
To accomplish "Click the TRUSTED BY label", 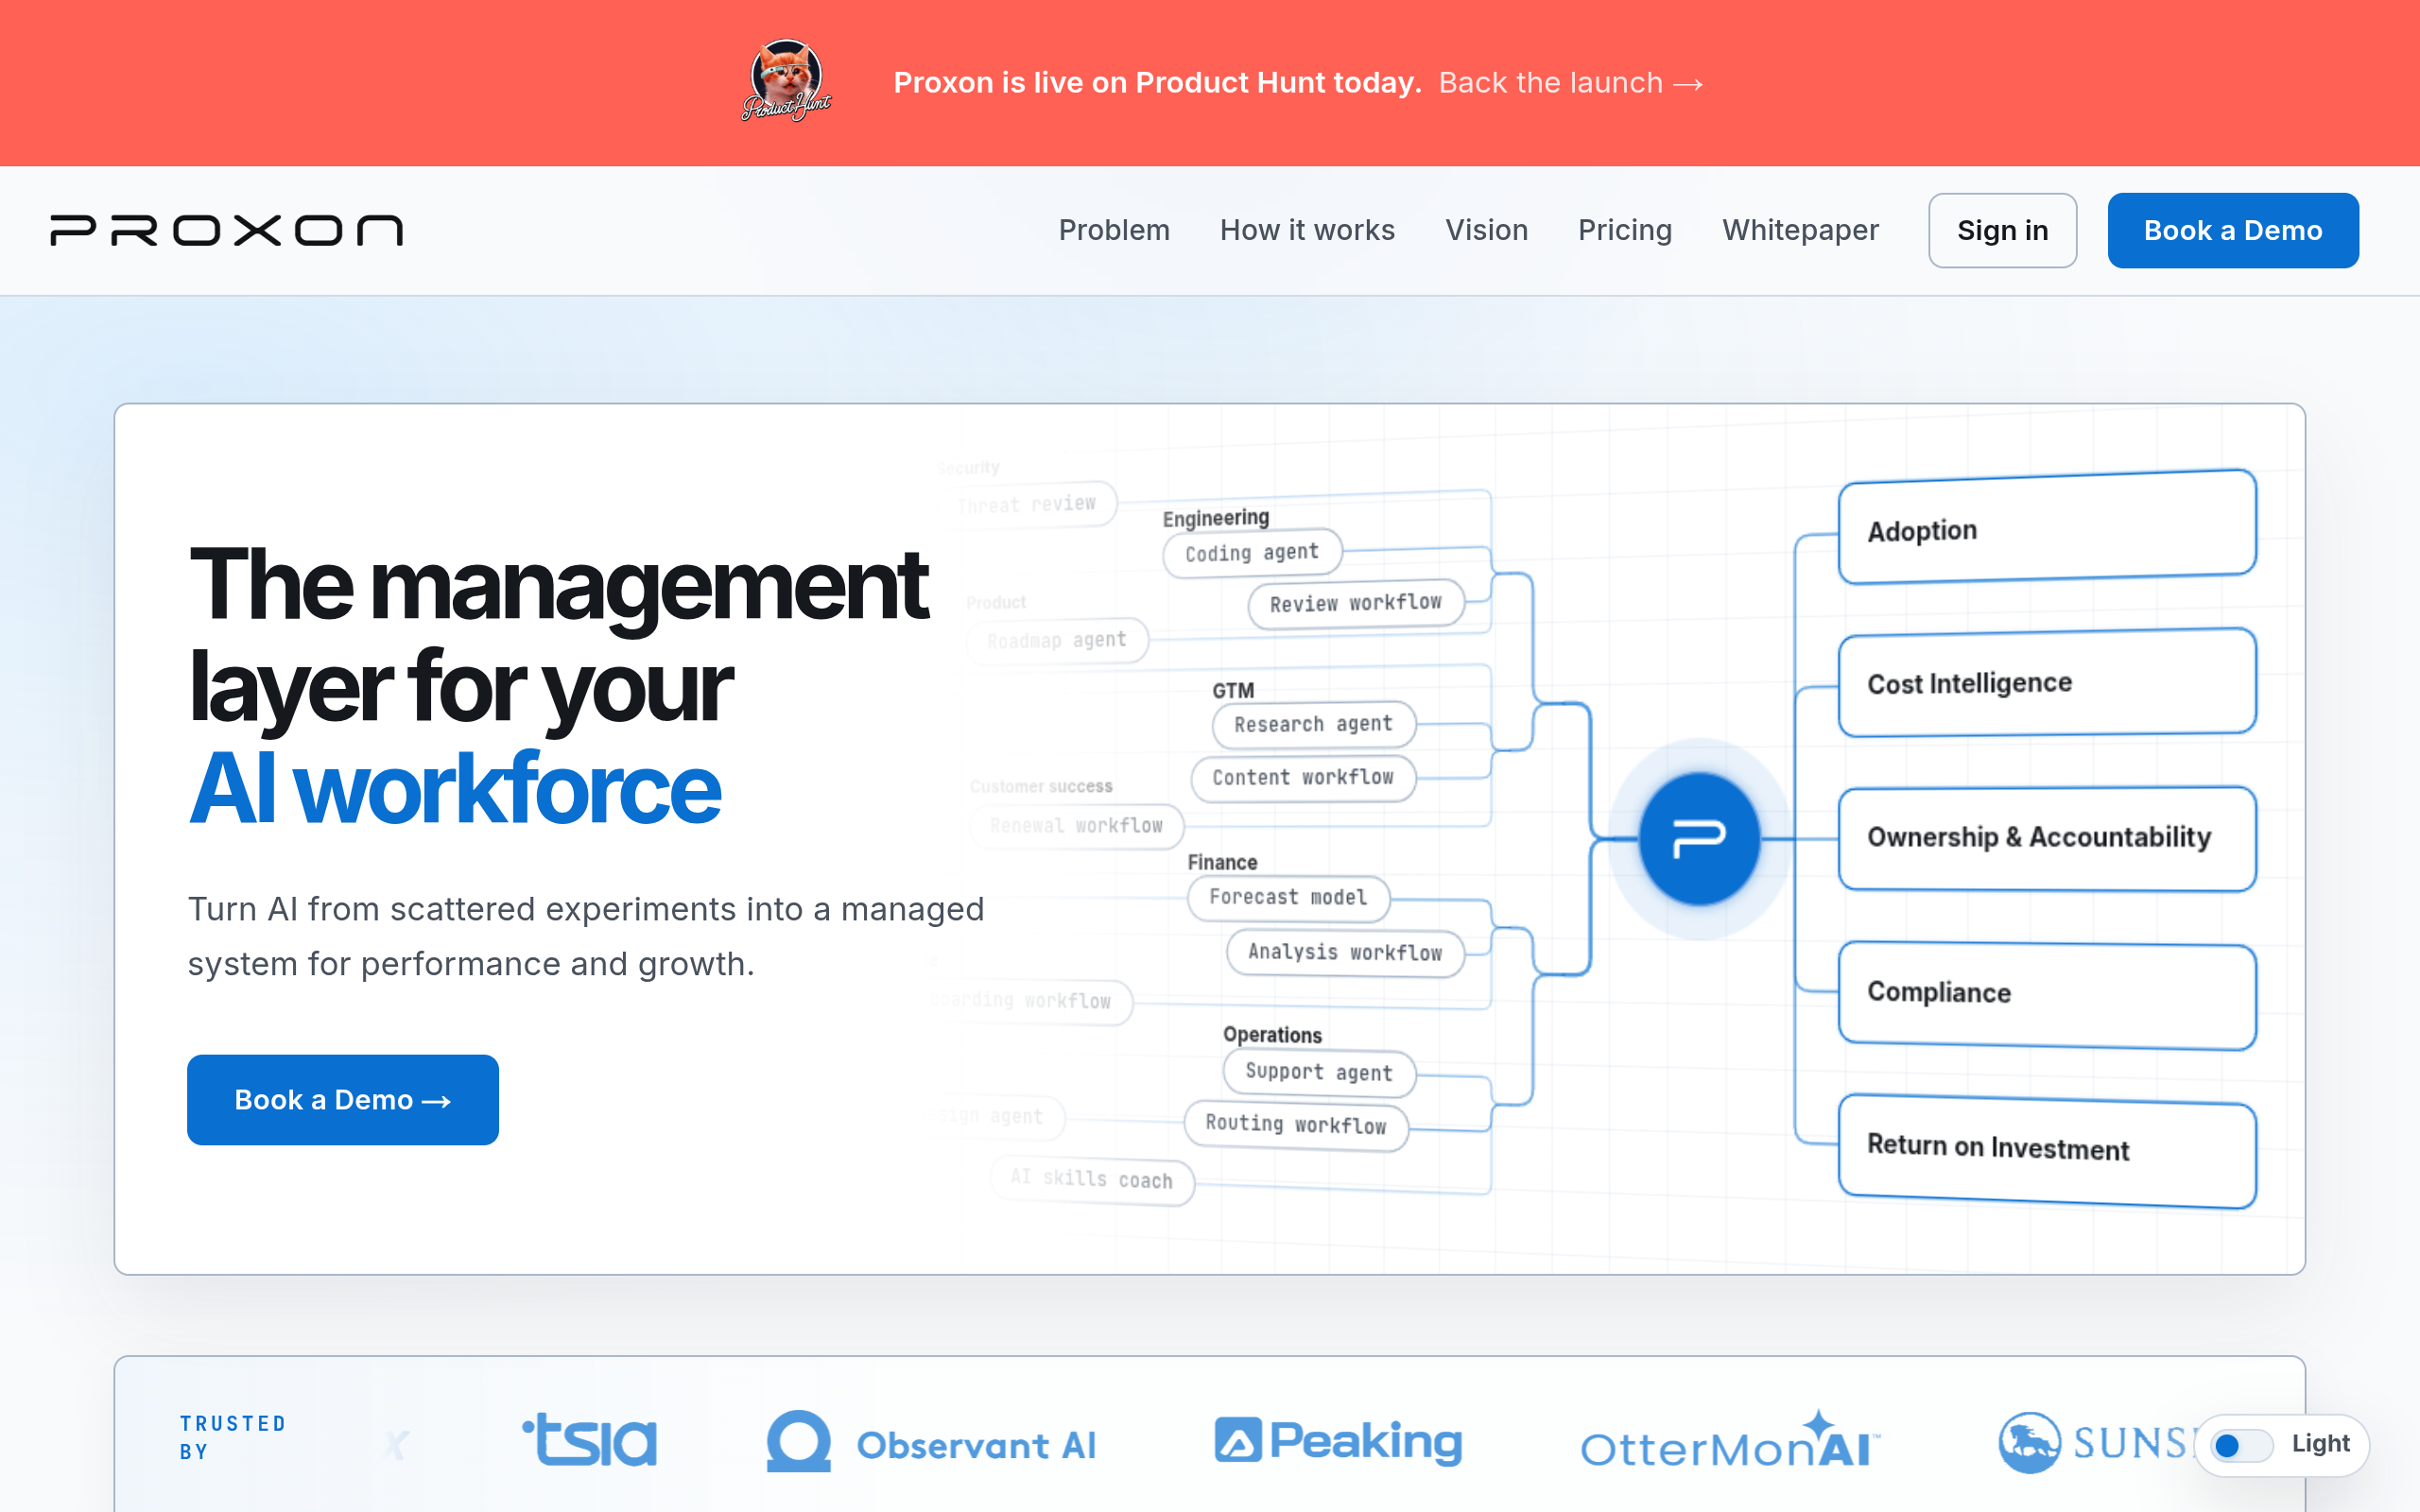I will tap(233, 1437).
